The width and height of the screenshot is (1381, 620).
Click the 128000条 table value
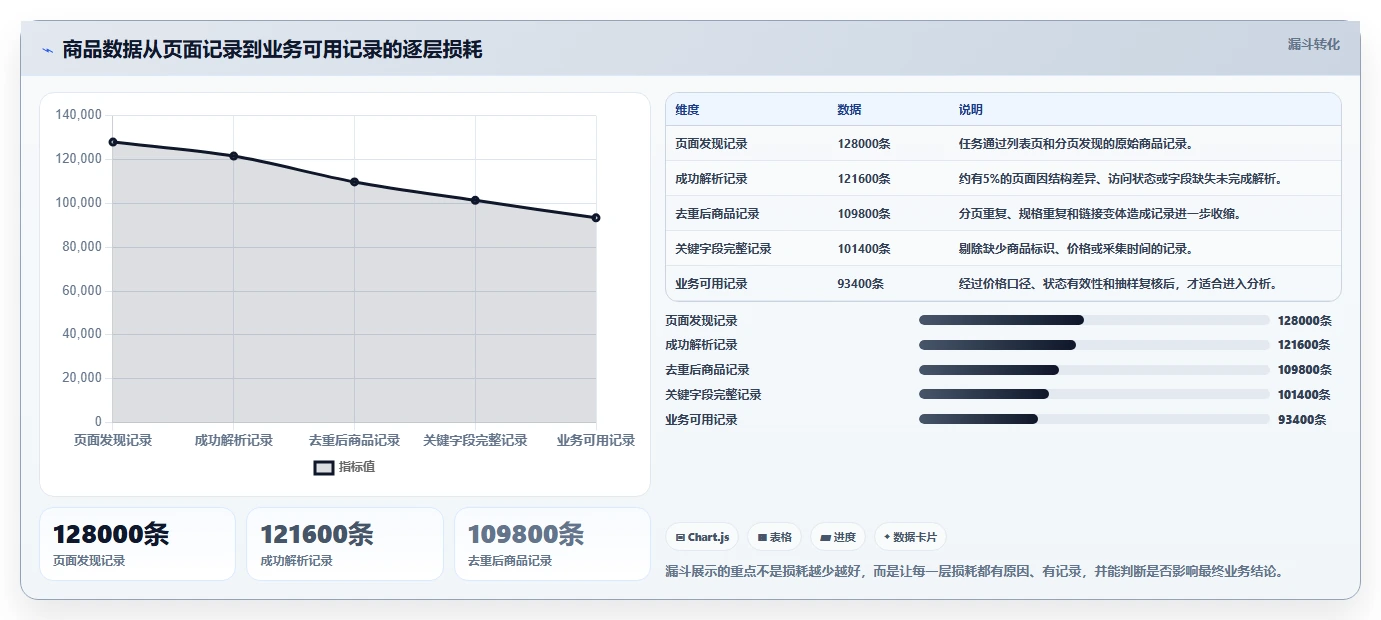864,144
